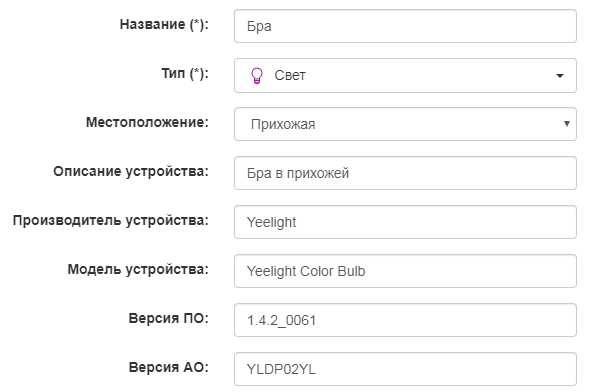This screenshot has width=590, height=392.
Task: Click the Название (*) label
Action: (x=164, y=24)
